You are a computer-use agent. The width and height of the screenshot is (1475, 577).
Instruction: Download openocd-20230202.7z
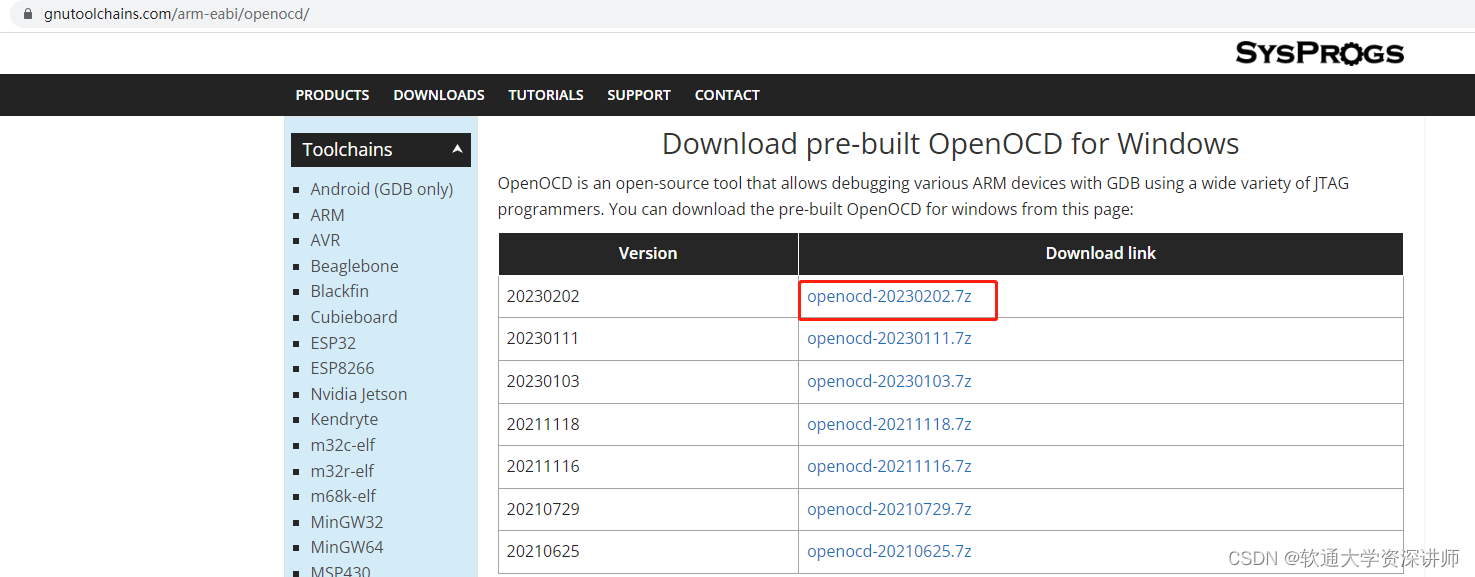coord(889,296)
